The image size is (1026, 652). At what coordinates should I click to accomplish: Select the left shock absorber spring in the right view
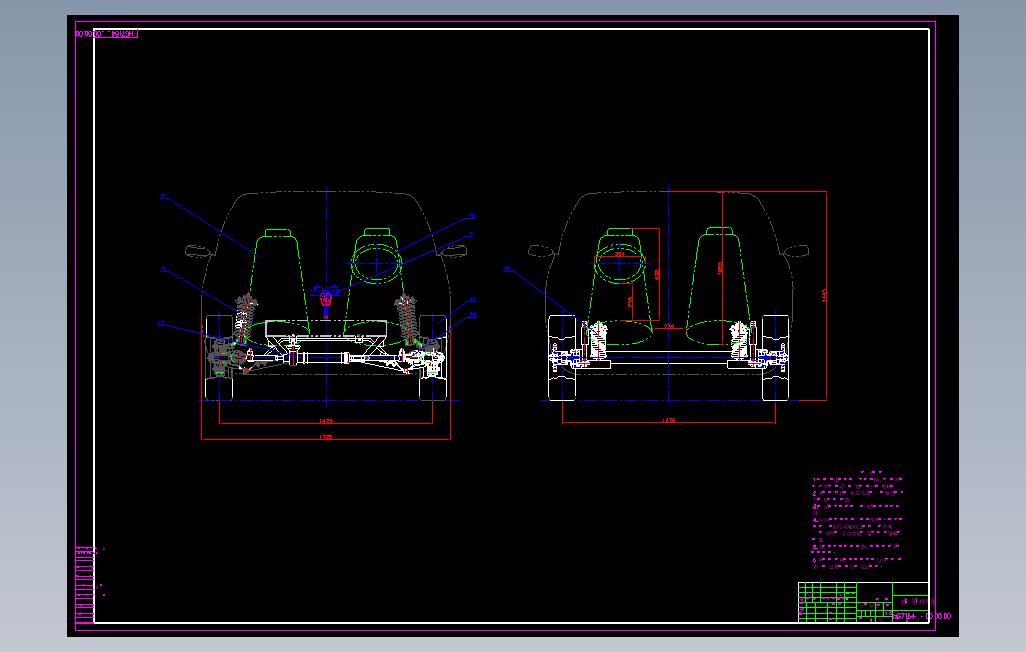pos(597,340)
